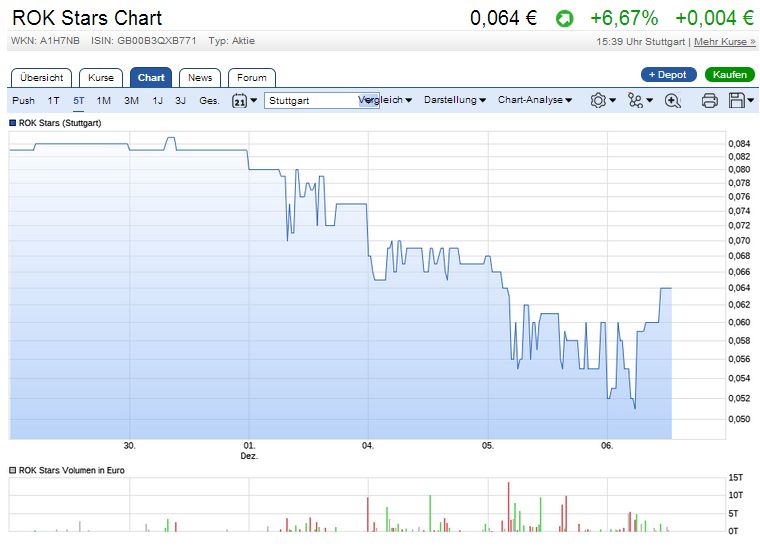Follow the Mehr Kurse link
The image size is (760, 547).
(x=725, y=42)
